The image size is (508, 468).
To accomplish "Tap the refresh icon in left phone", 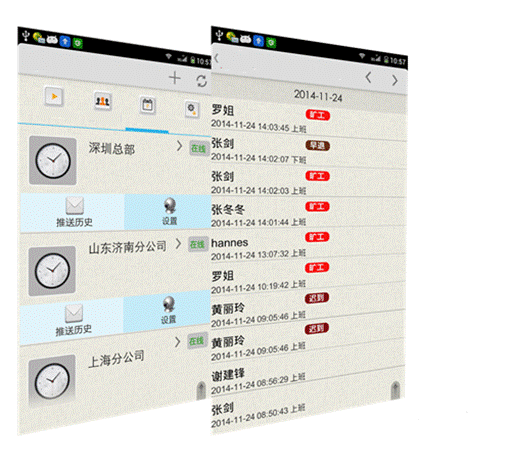I will [x=201, y=81].
